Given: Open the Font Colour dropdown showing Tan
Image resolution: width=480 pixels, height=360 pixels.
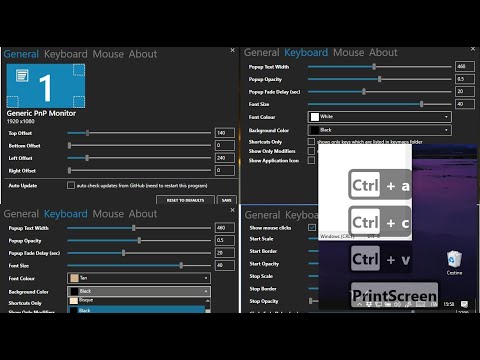Looking at the screenshot, I should coord(139,278).
